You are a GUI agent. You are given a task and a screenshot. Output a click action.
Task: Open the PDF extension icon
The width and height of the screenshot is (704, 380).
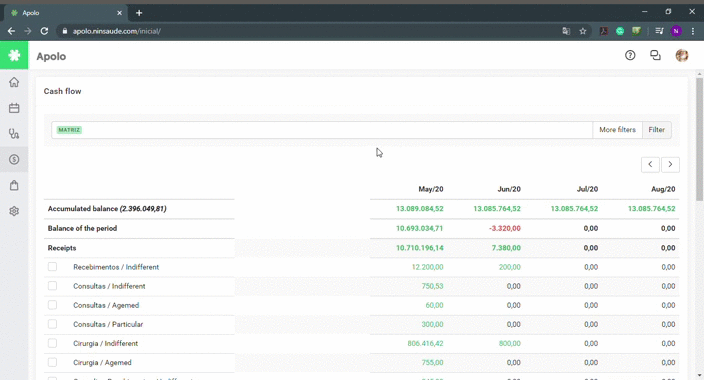604,31
